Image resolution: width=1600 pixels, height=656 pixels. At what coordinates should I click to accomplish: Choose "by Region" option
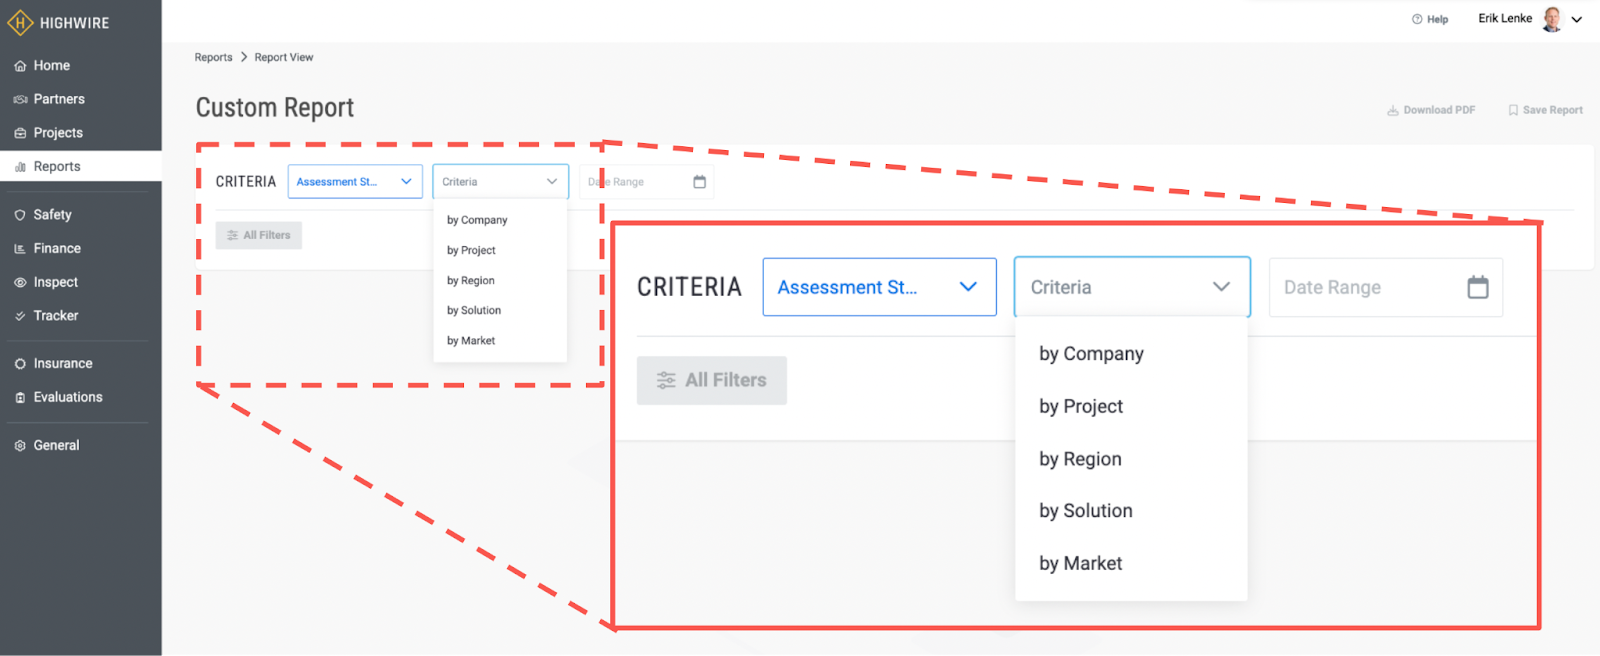[x=471, y=281]
